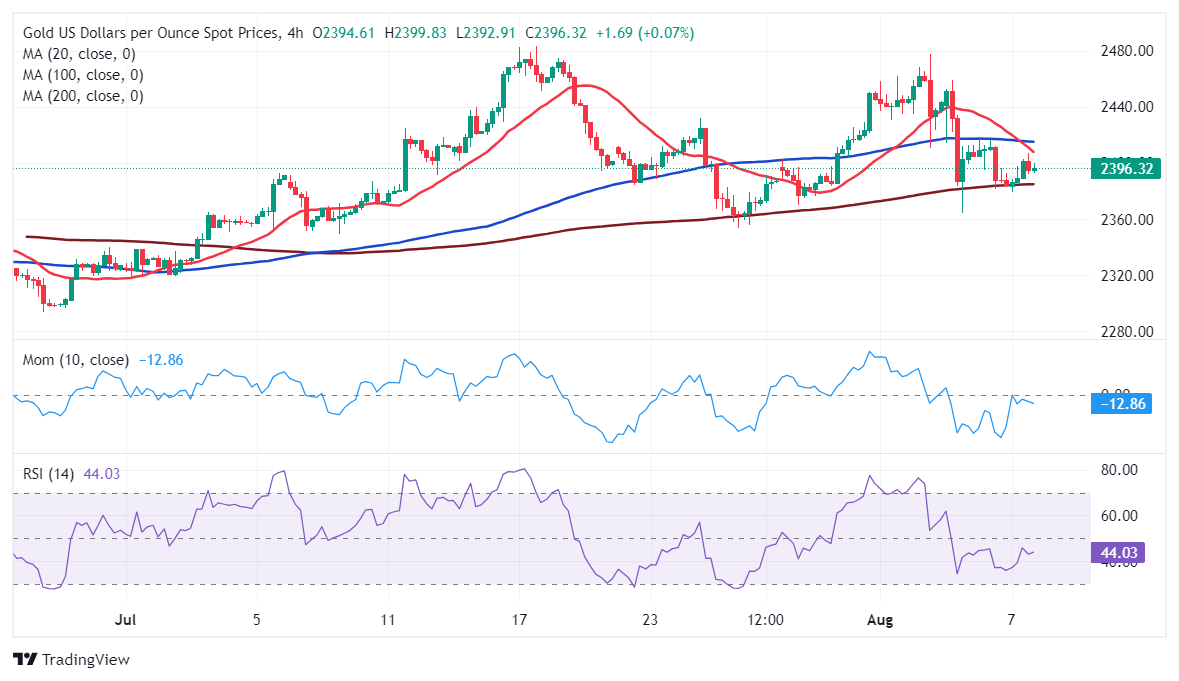
Task: Select the Mom (10, close) indicator label
Action: [75, 360]
